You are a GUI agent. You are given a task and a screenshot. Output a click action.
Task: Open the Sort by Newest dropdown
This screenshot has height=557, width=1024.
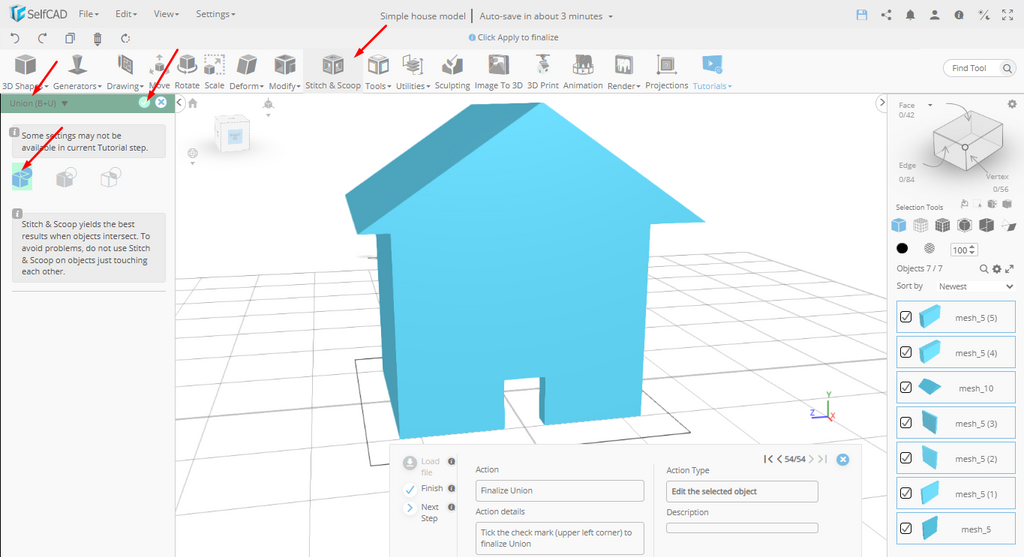(975, 286)
